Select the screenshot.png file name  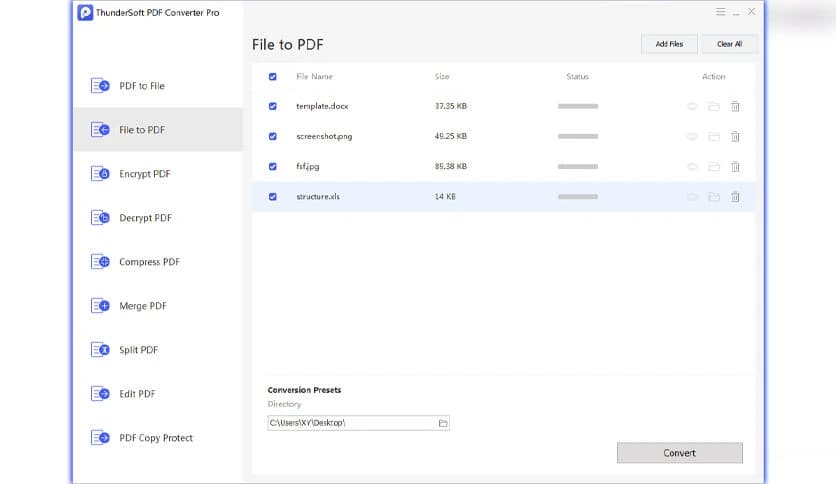click(324, 136)
